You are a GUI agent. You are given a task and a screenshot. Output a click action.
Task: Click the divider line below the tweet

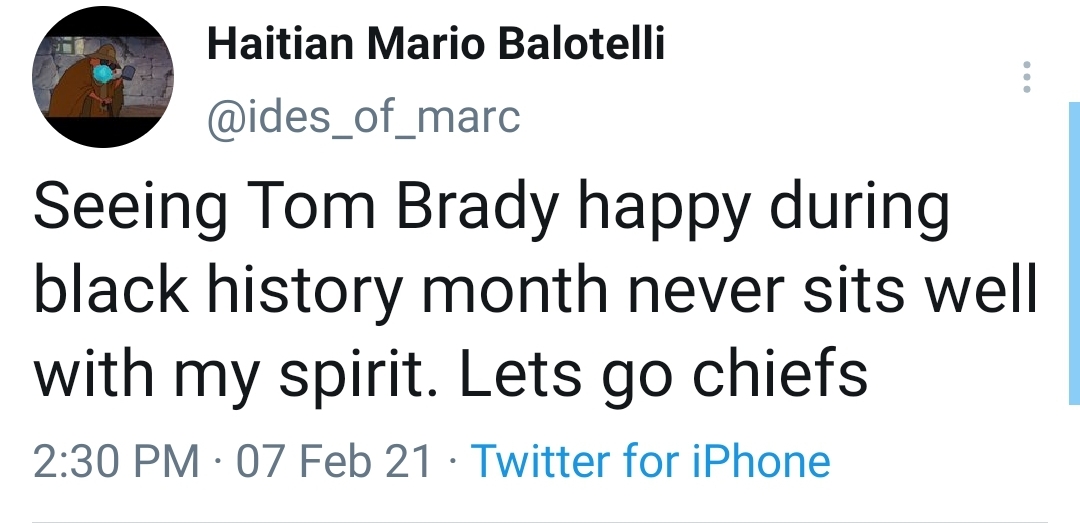pyautogui.click(x=540, y=521)
